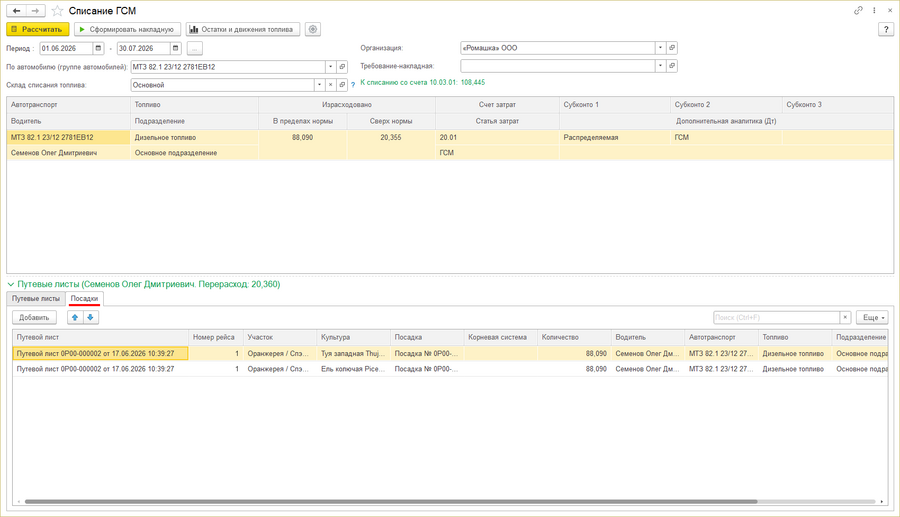Open calendar for start date 01.06.2026
Image resolution: width=900 pixels, height=517 pixels.
click(x=98, y=48)
